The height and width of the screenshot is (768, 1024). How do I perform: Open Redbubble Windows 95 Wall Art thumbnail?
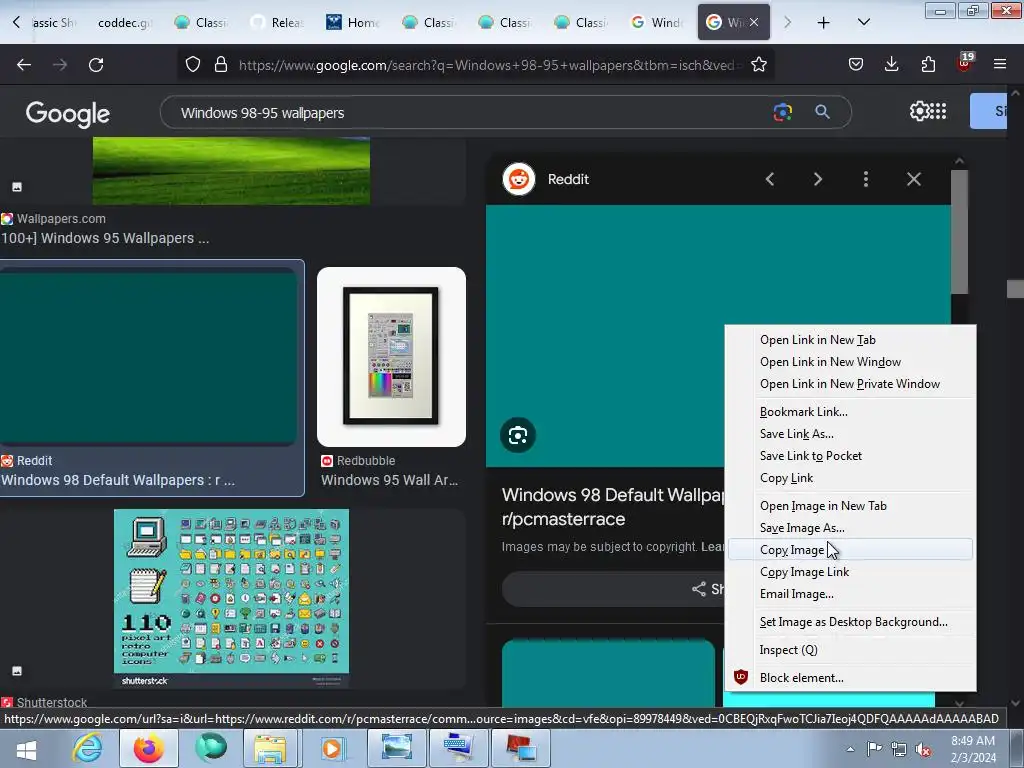(x=391, y=357)
